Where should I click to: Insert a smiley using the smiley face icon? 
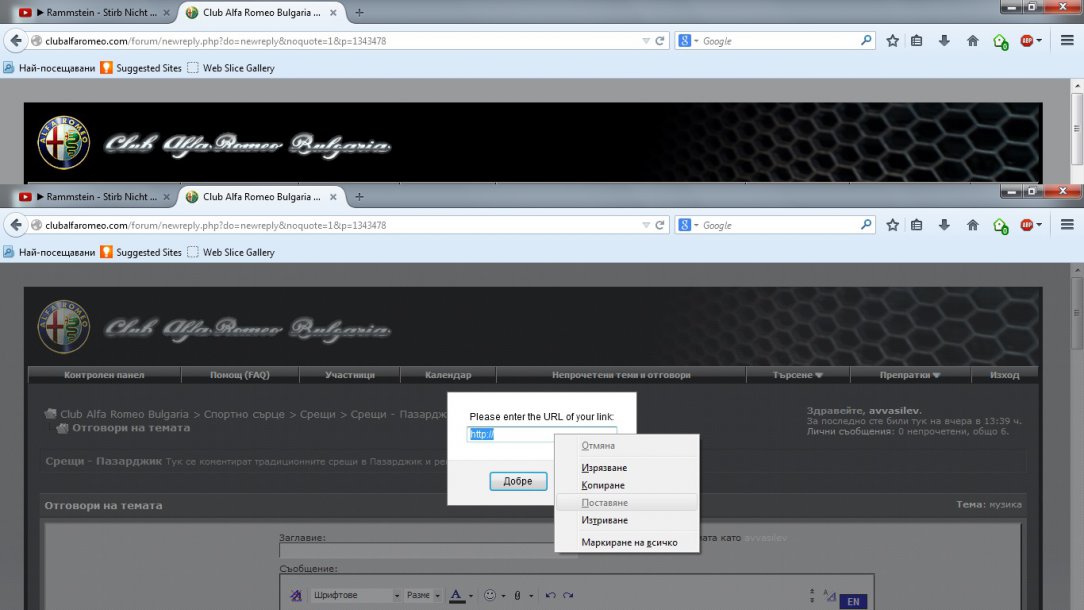(x=490, y=596)
